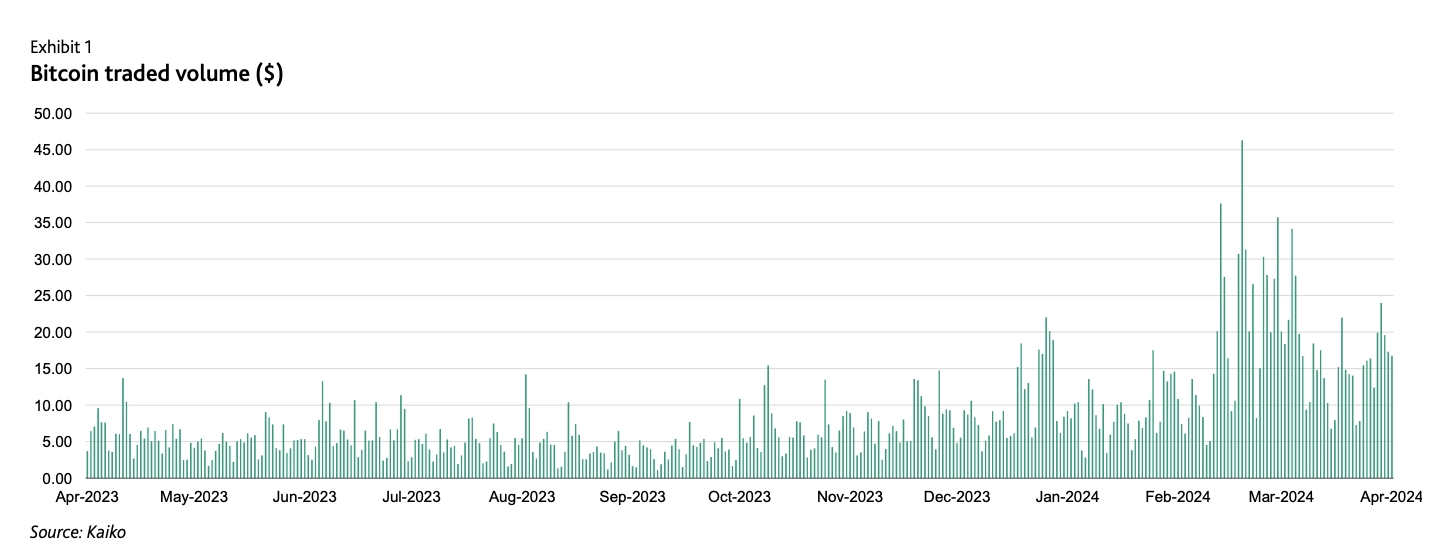Click the Jan-2024 x-axis label
This screenshot has height=560, width=1446.
point(1066,497)
